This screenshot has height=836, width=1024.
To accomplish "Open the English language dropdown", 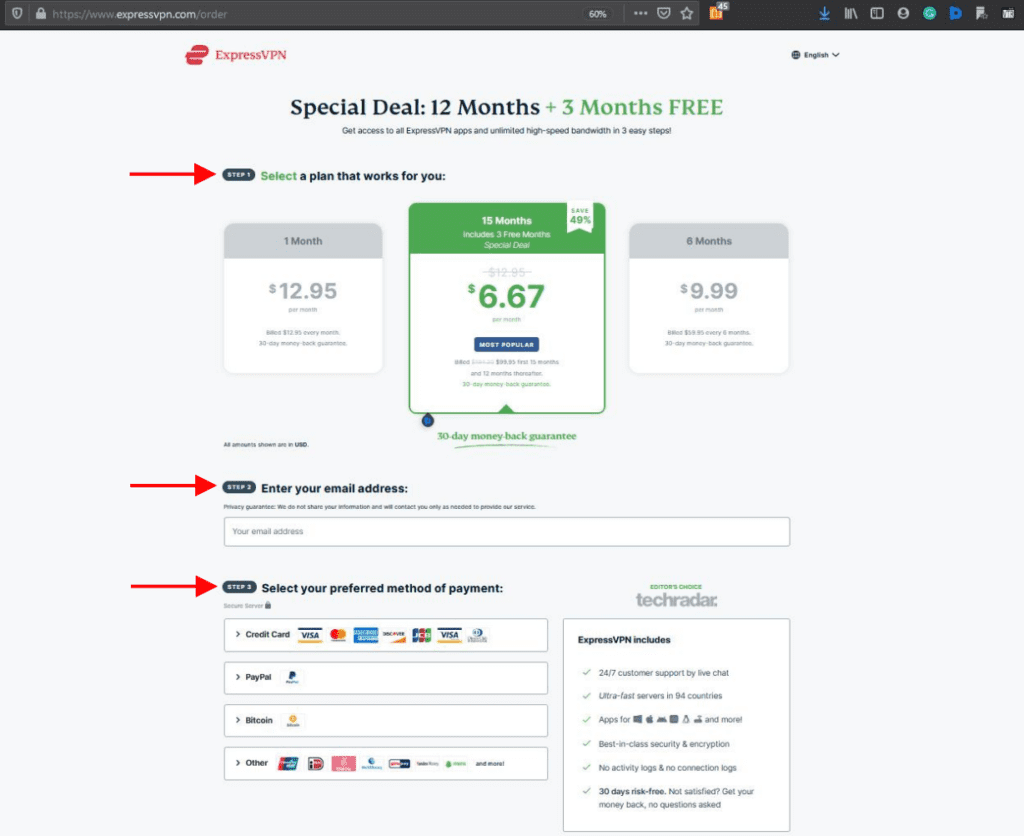I will (815, 55).
